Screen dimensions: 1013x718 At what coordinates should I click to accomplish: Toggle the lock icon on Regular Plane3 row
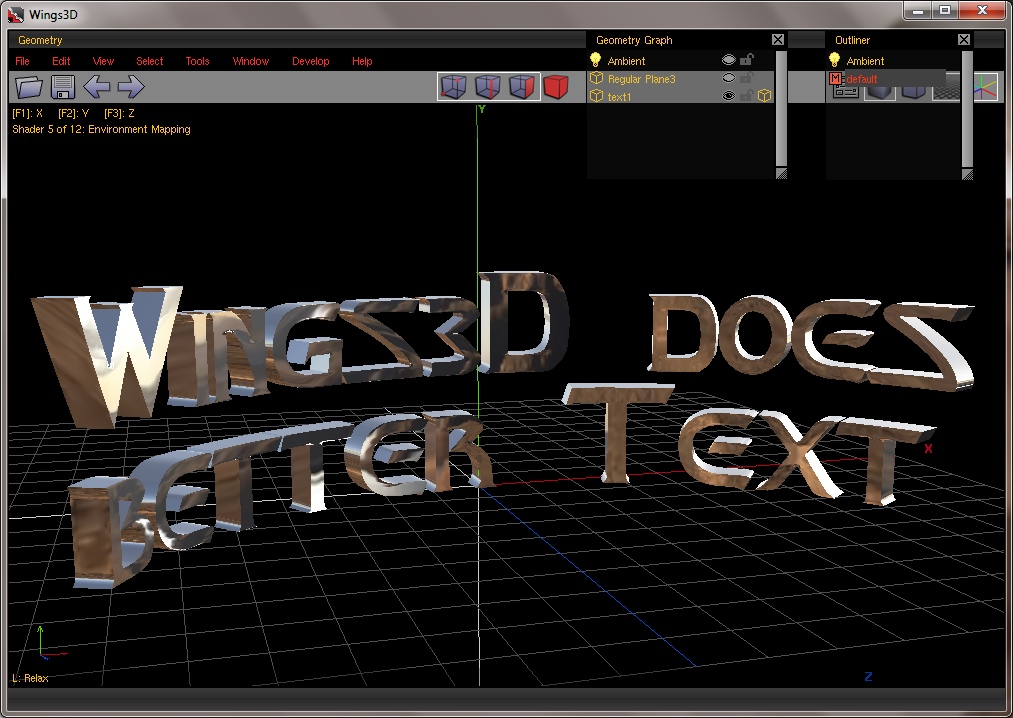tap(747, 78)
